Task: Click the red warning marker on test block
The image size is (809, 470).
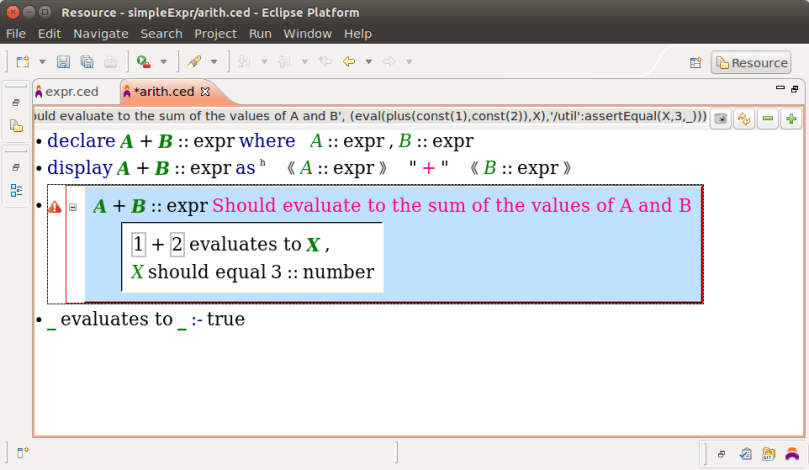Action: (x=55, y=207)
